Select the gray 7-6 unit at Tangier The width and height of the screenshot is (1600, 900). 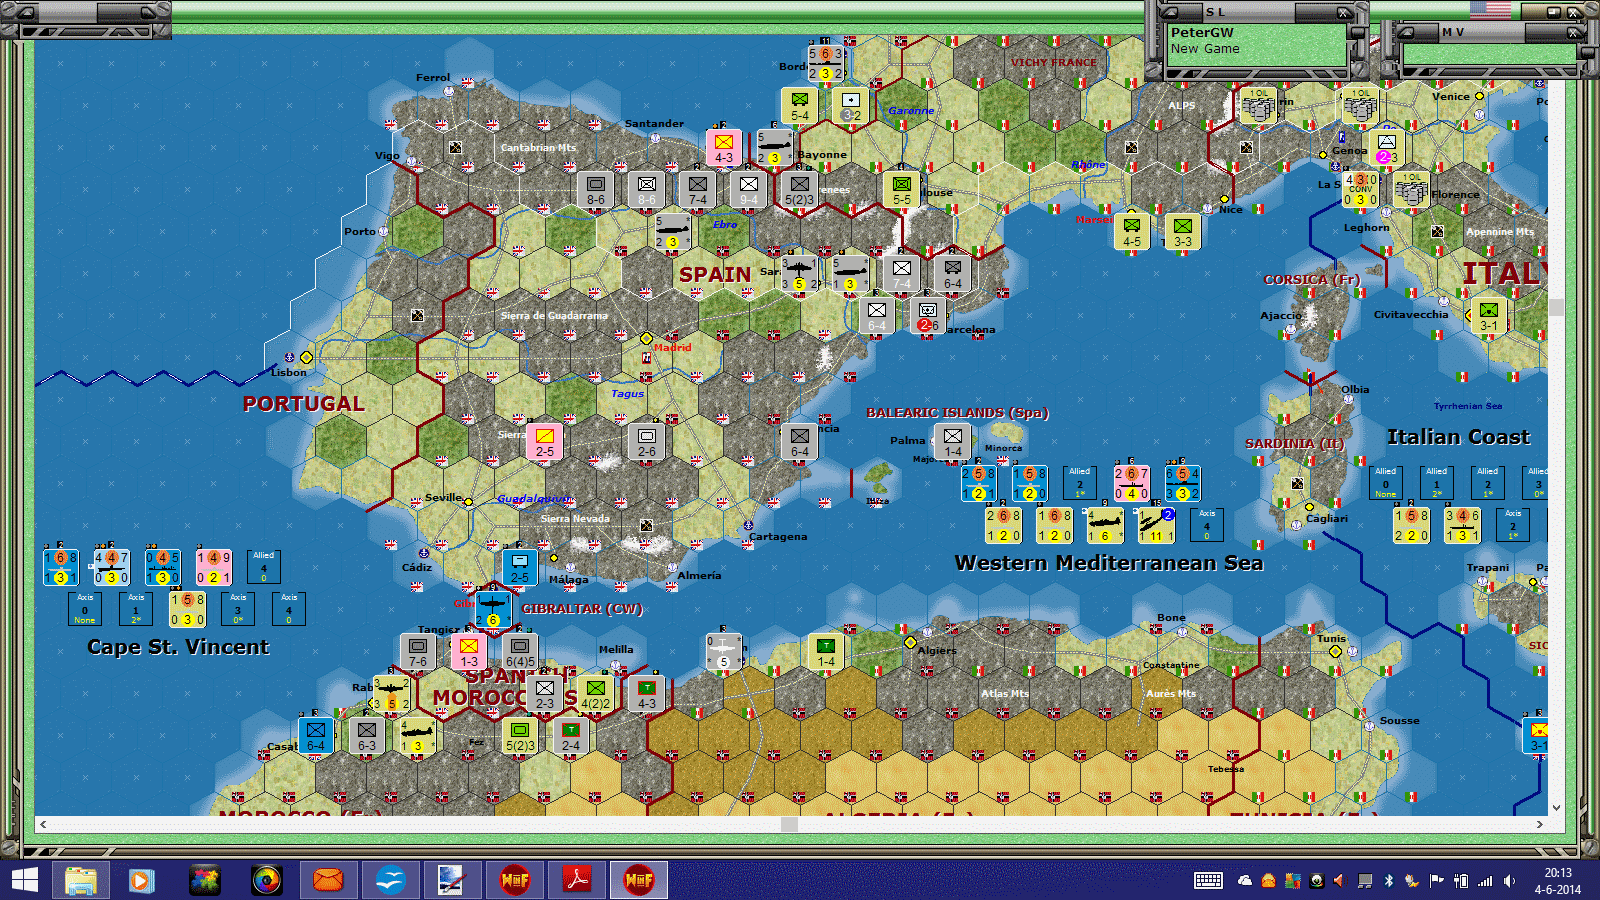coord(418,652)
